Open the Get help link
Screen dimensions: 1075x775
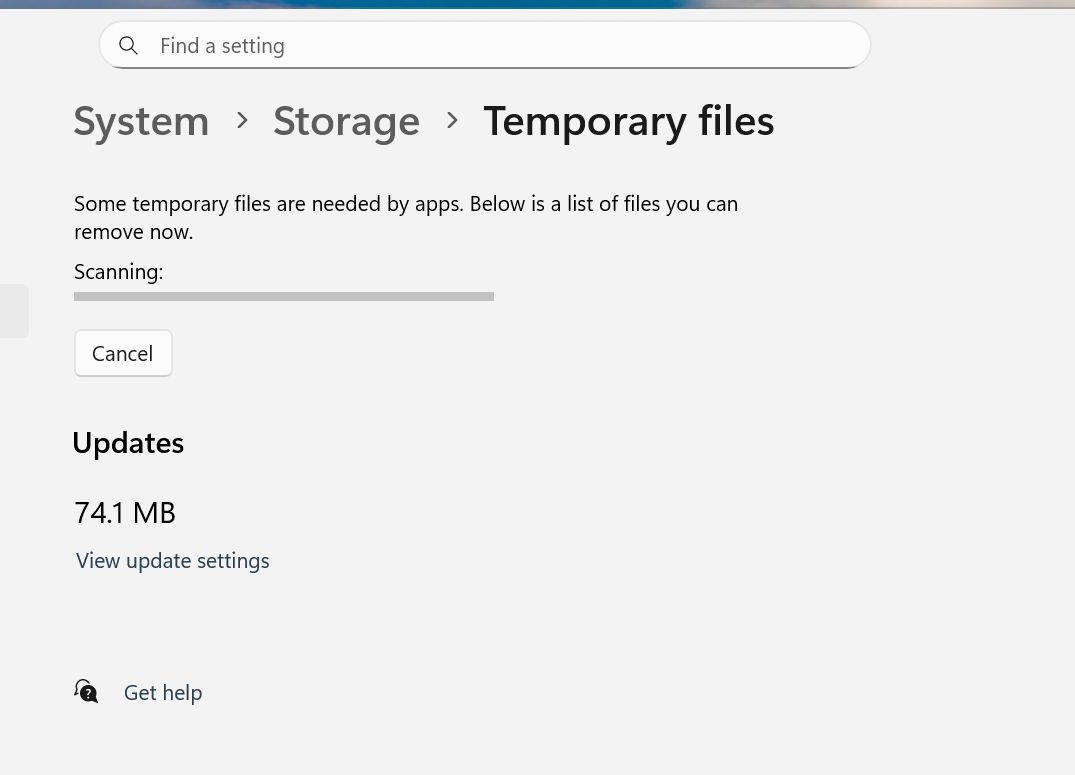[163, 693]
